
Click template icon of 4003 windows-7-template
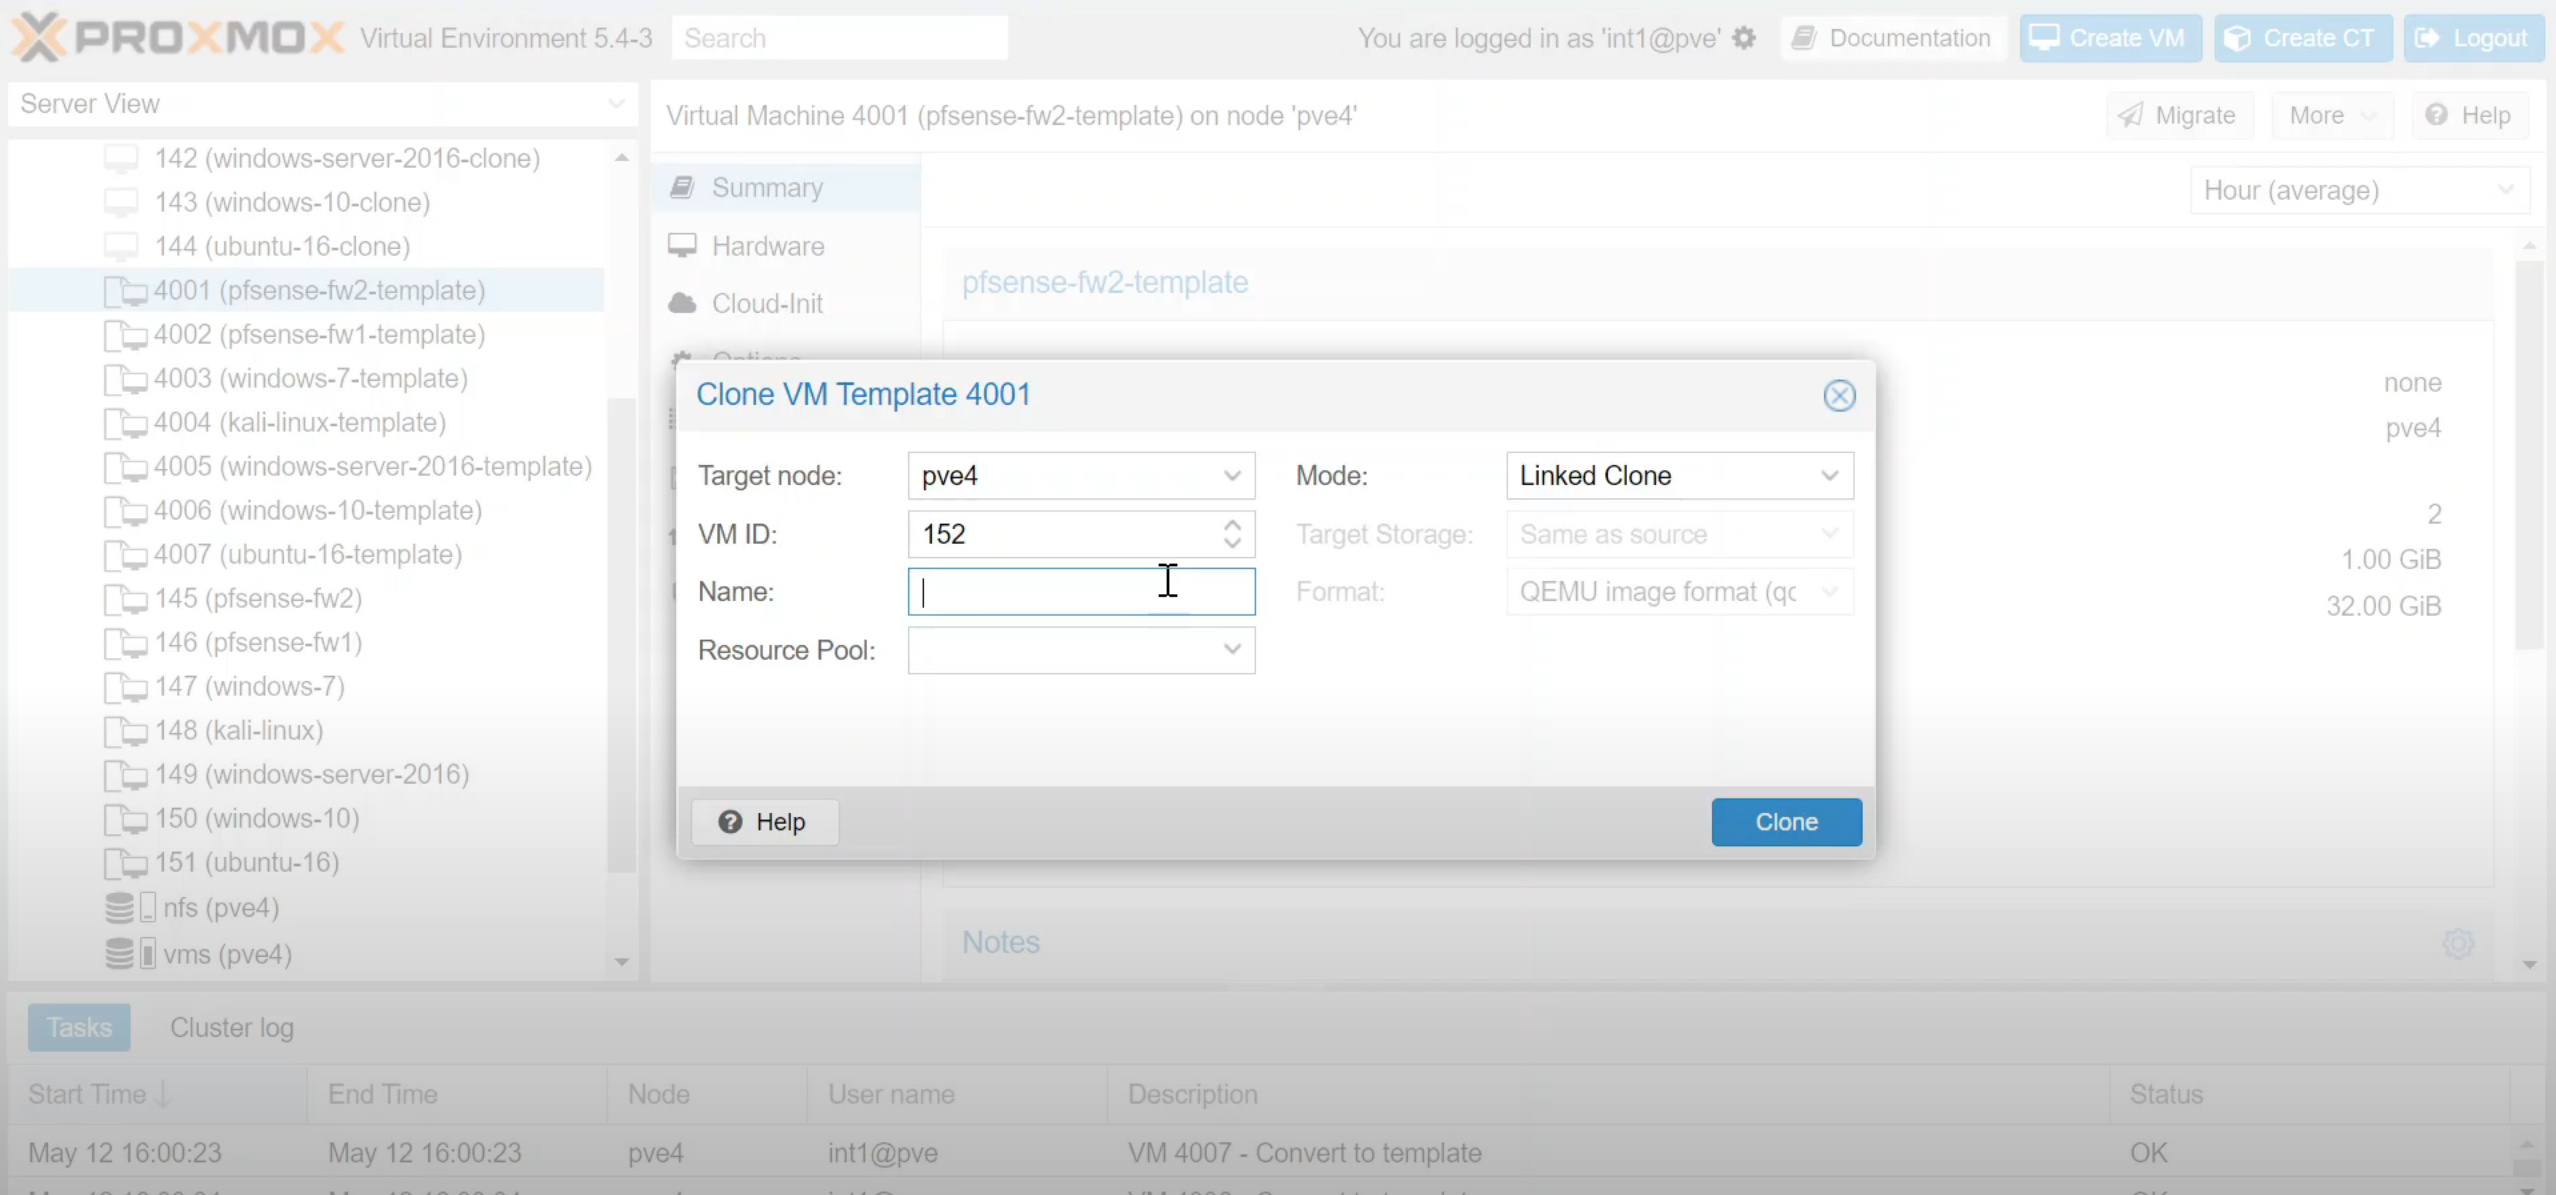pos(126,379)
